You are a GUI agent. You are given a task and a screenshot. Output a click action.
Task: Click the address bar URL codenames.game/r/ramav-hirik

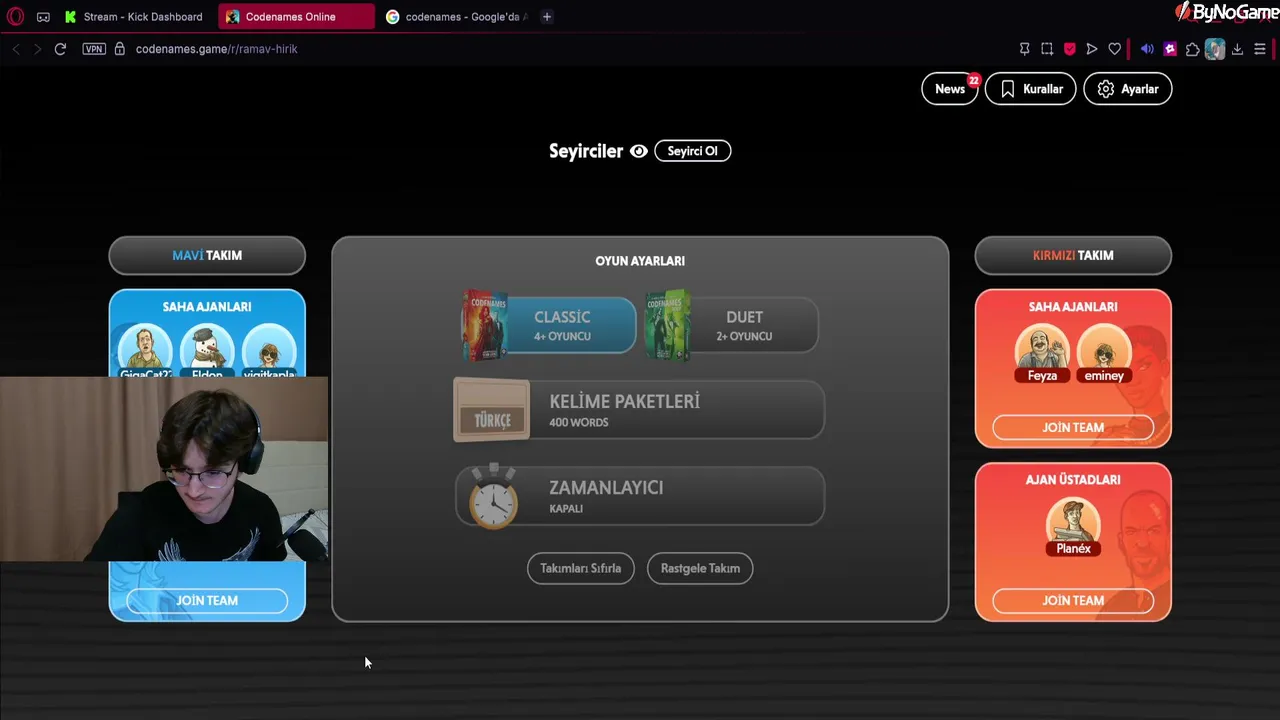[x=216, y=49]
